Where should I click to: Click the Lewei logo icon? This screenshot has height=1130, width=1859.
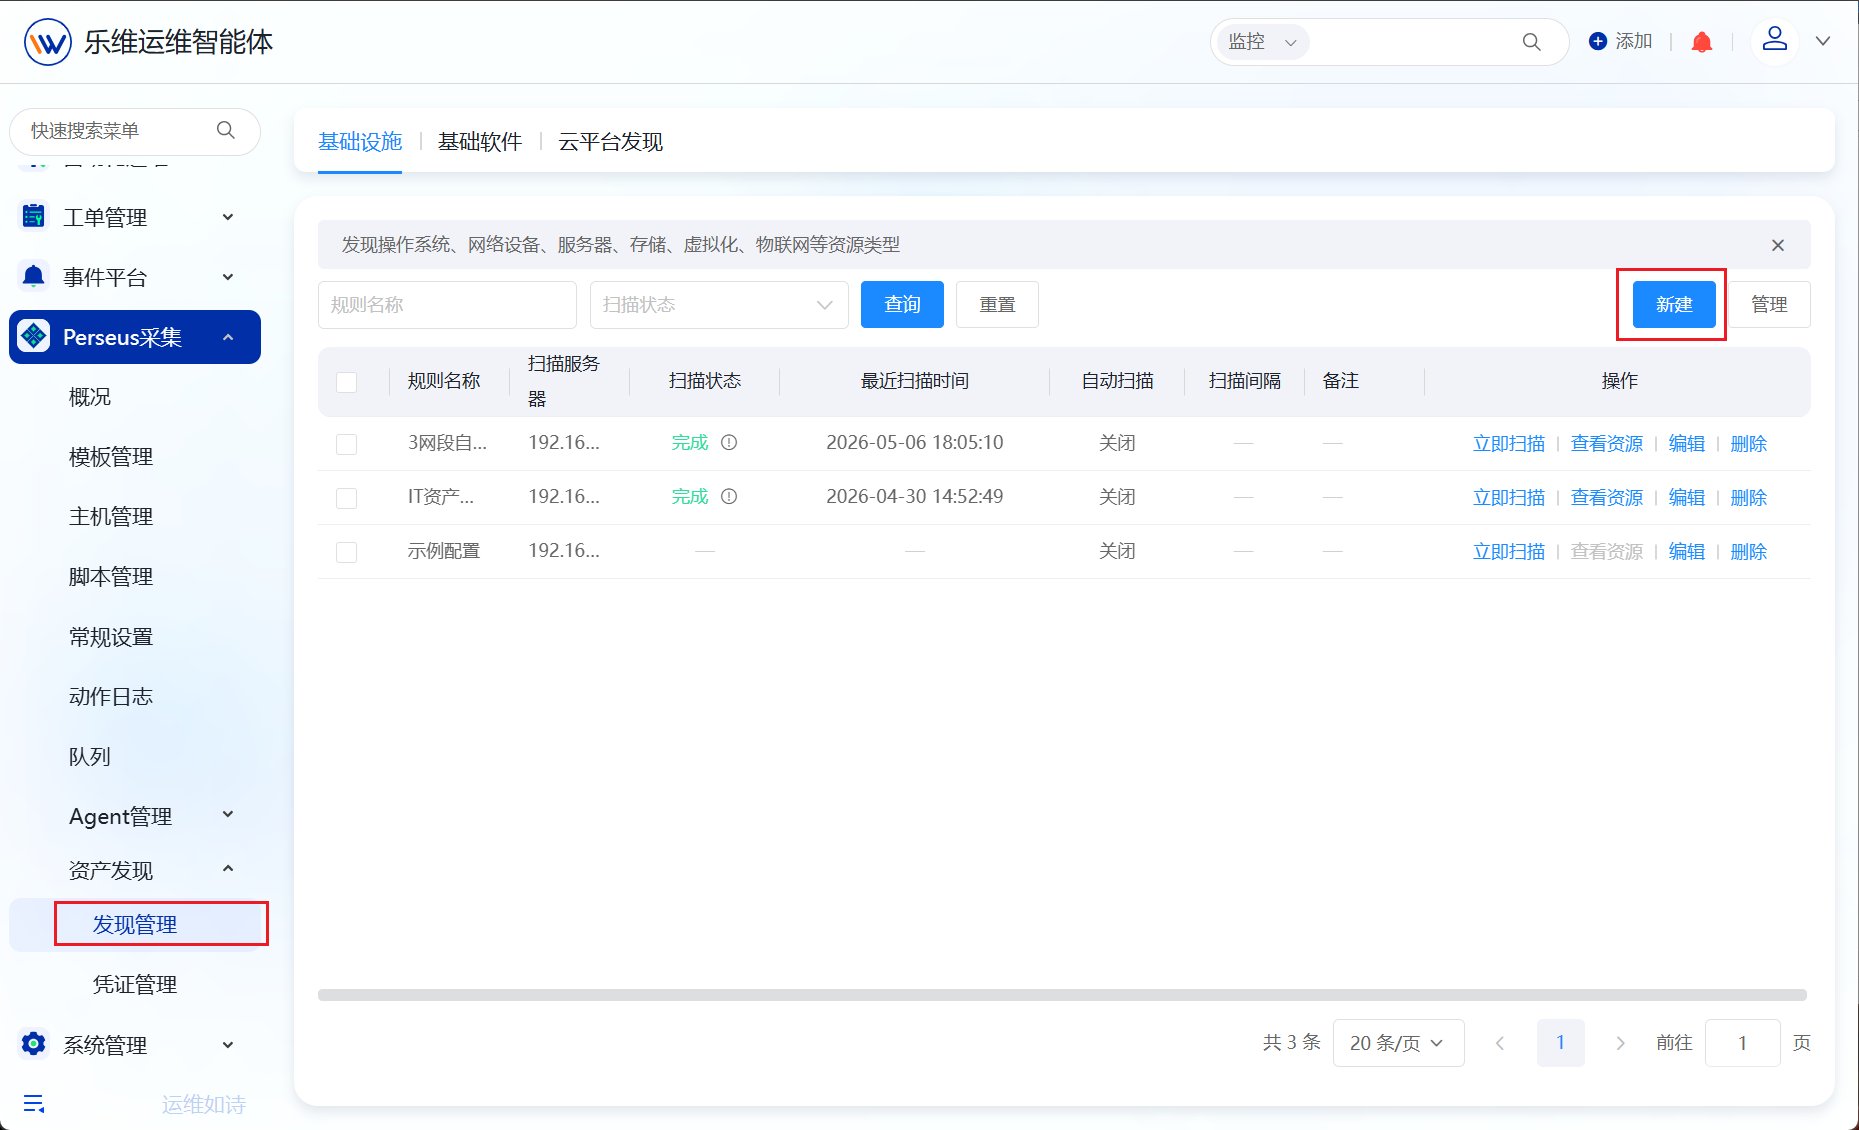point(47,42)
